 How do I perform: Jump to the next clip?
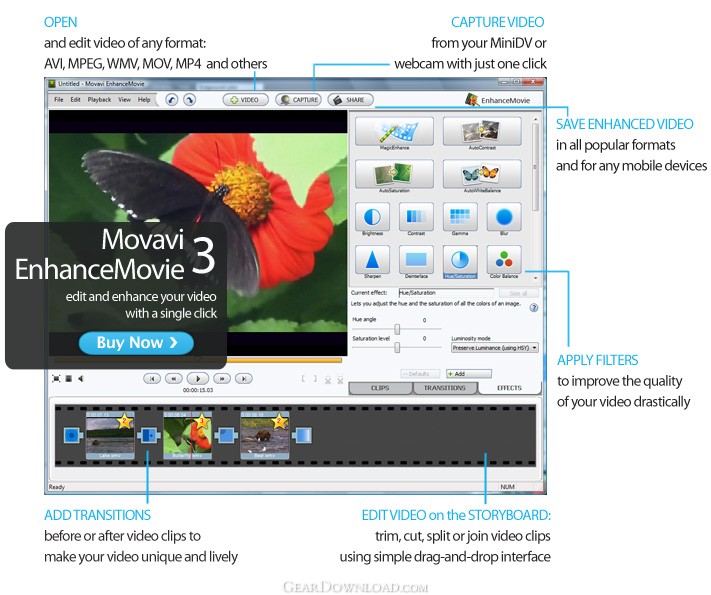[244, 379]
